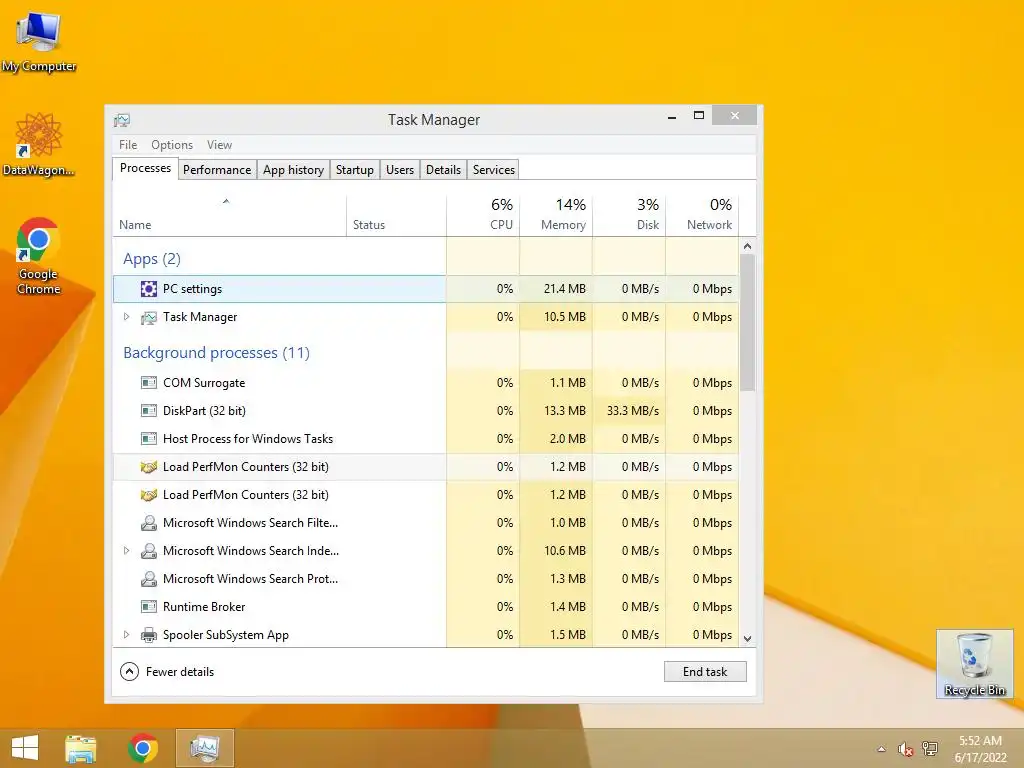Viewport: 1024px width, 768px height.
Task: Show hidden tray icons arrow
Action: coord(881,749)
